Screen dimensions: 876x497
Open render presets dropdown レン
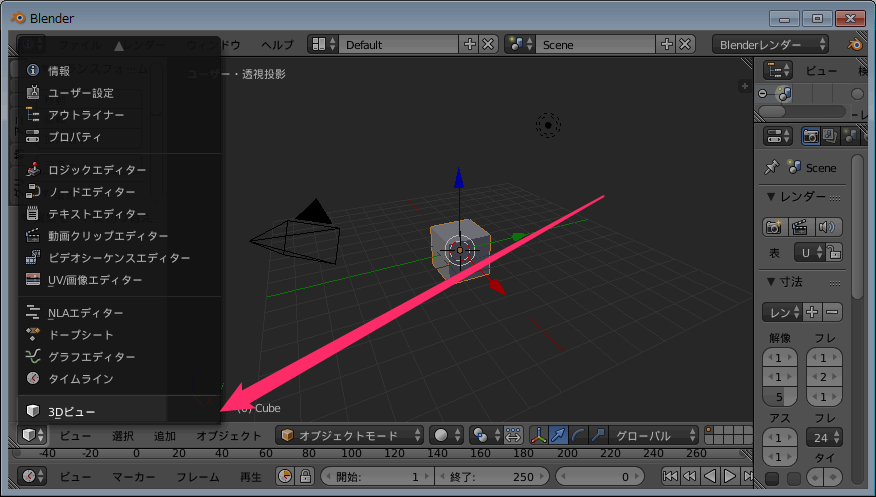(783, 312)
